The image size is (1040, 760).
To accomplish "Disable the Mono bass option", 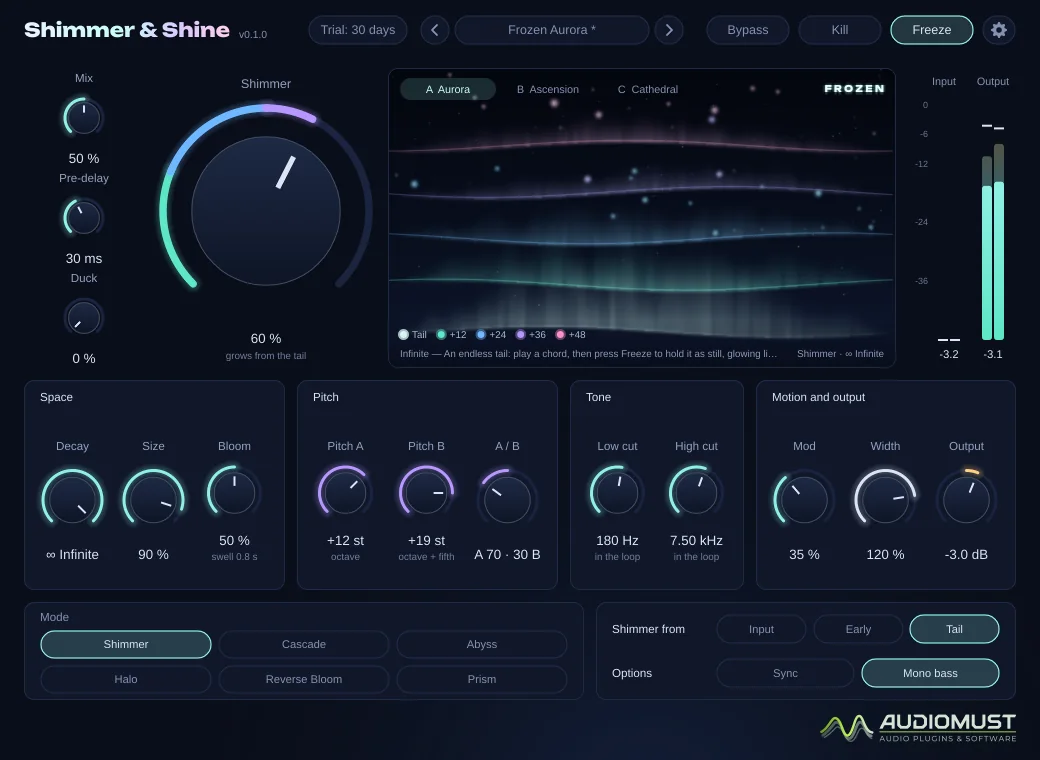I will 930,673.
